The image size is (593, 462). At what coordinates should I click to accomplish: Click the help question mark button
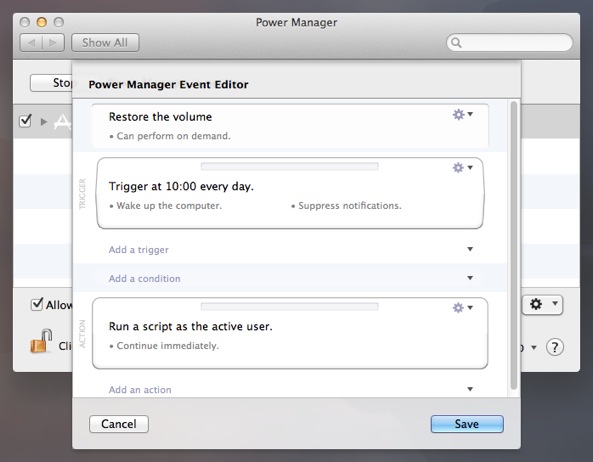pos(554,347)
